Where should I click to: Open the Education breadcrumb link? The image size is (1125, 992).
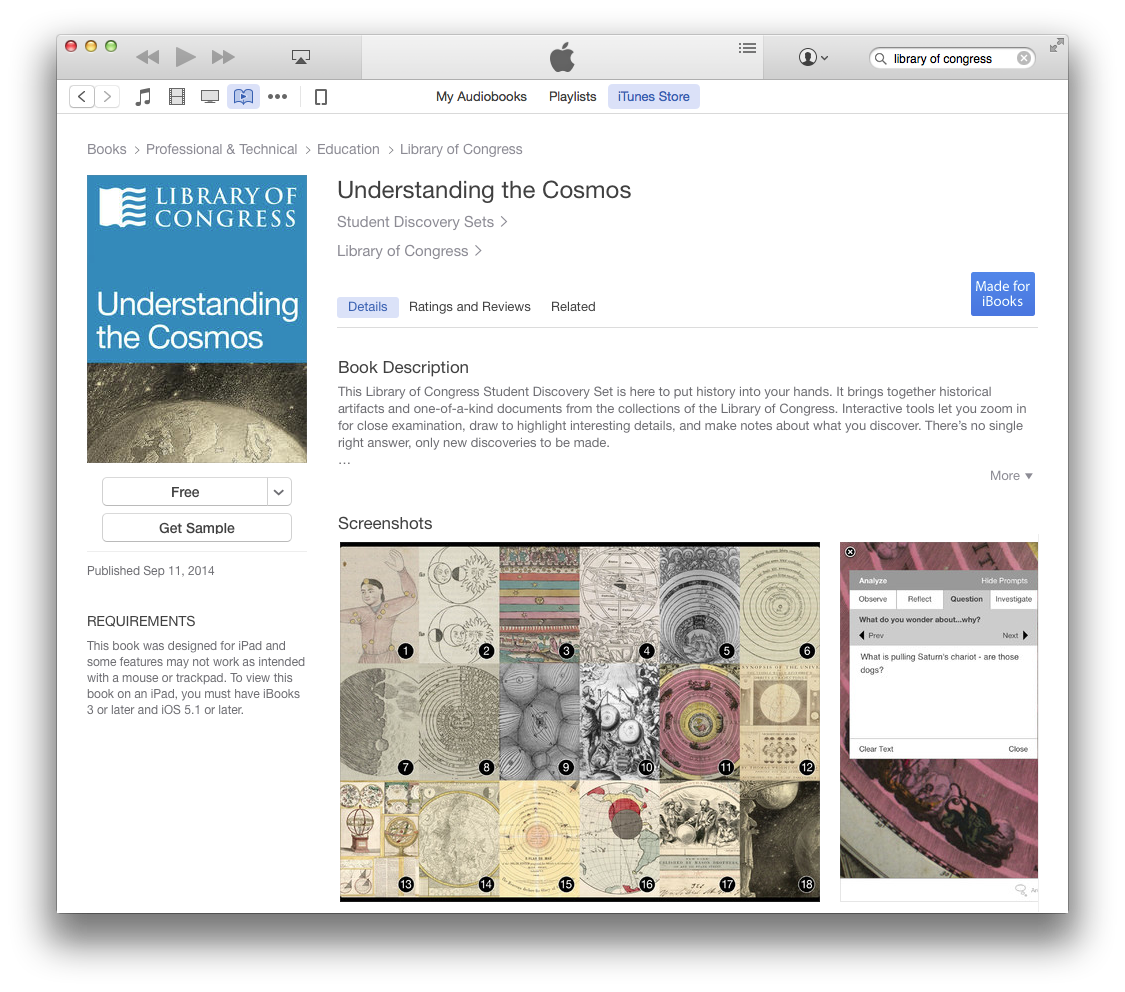click(348, 149)
